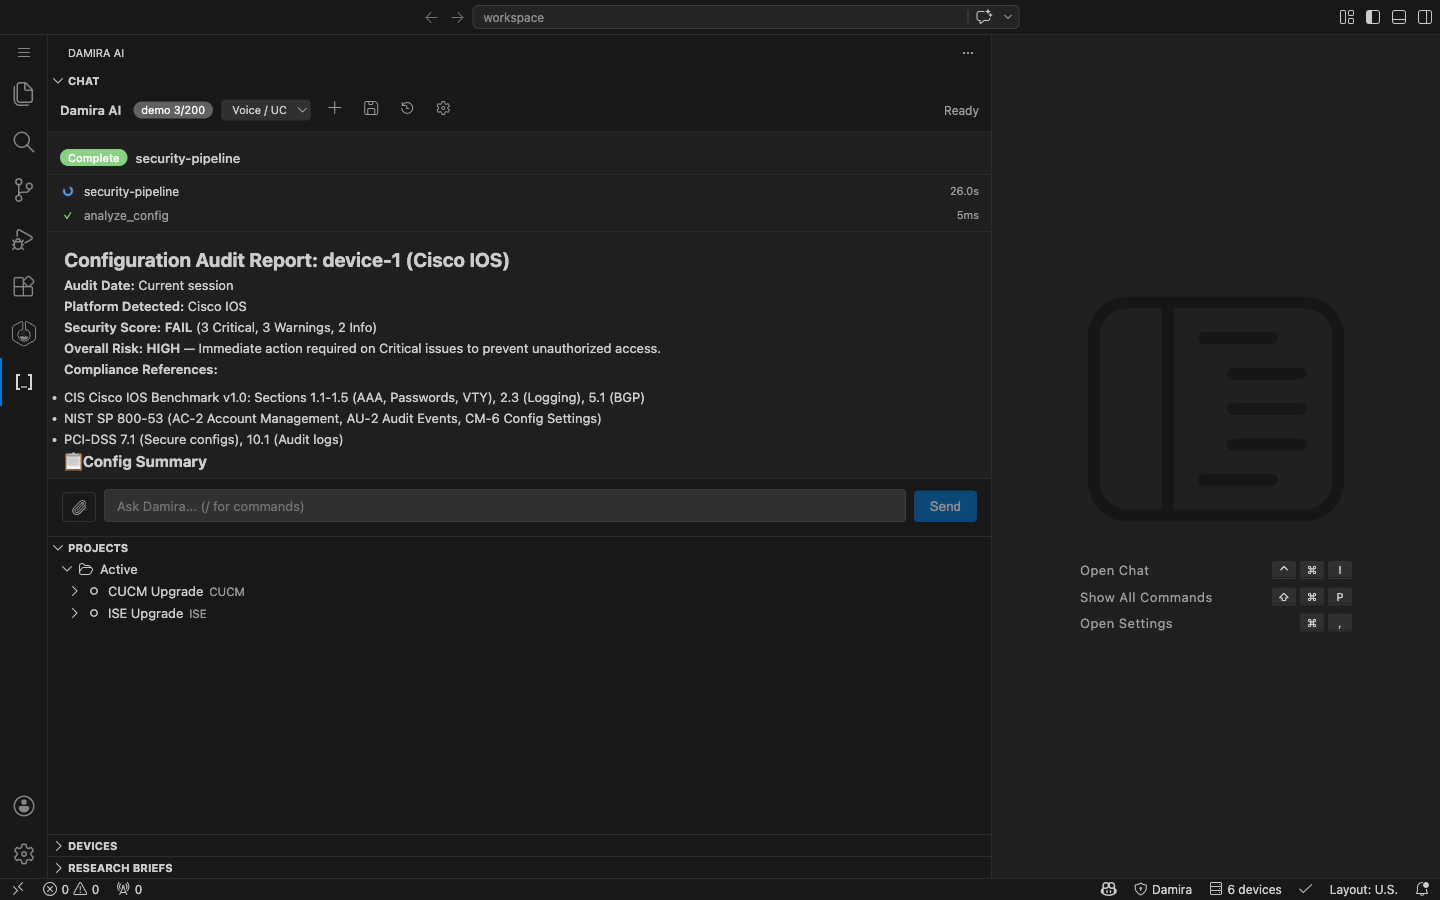Open the Run and Debug view

(24, 238)
